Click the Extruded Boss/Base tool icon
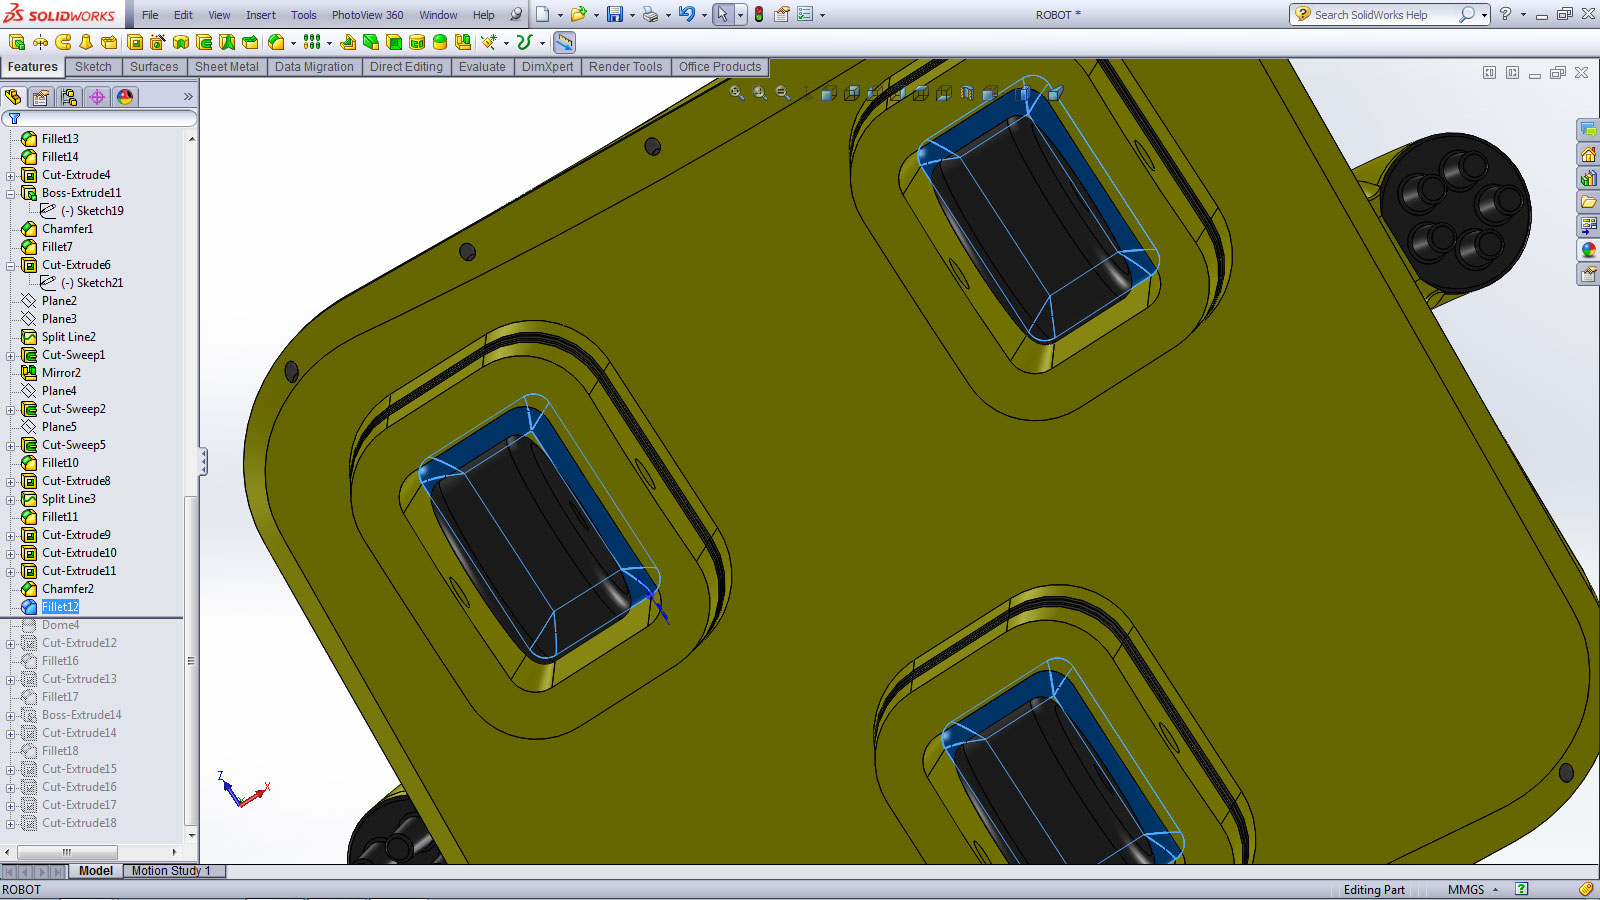Image resolution: width=1600 pixels, height=900 pixels. pyautogui.click(x=16, y=42)
